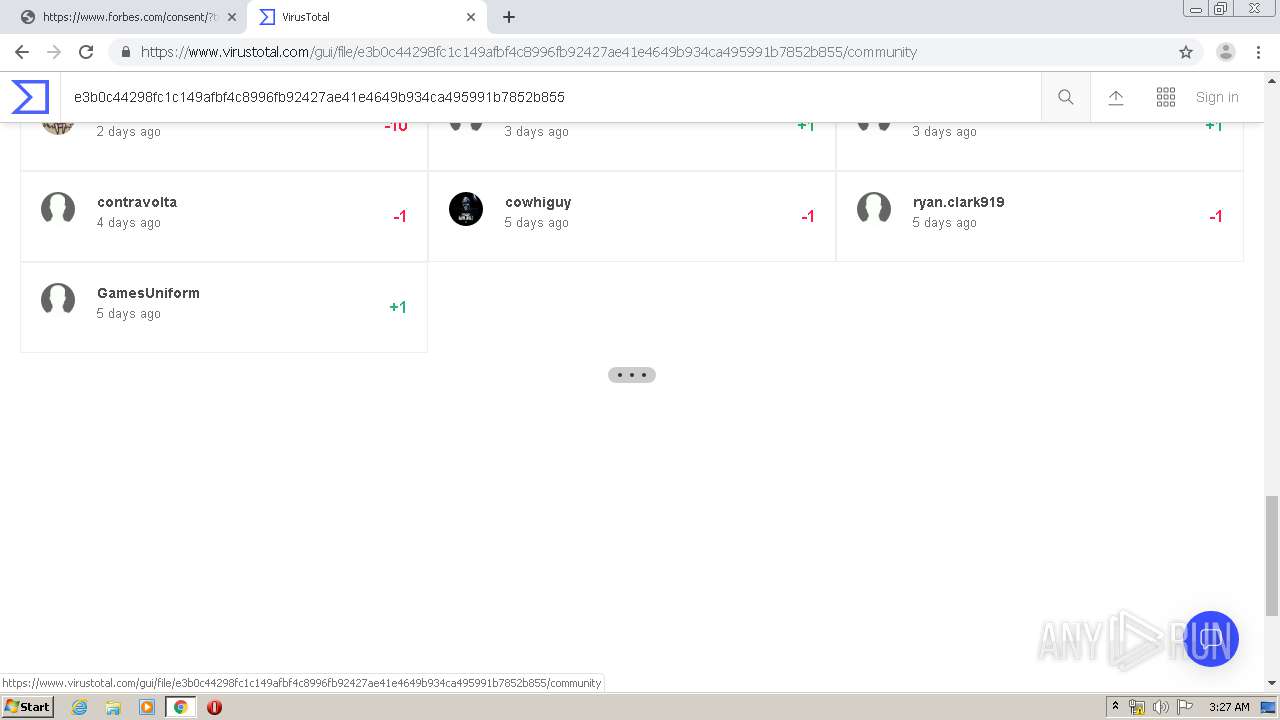Image resolution: width=1280 pixels, height=720 pixels.
Task: Click the taskbar clock 3:27 AM
Action: tap(1229, 707)
